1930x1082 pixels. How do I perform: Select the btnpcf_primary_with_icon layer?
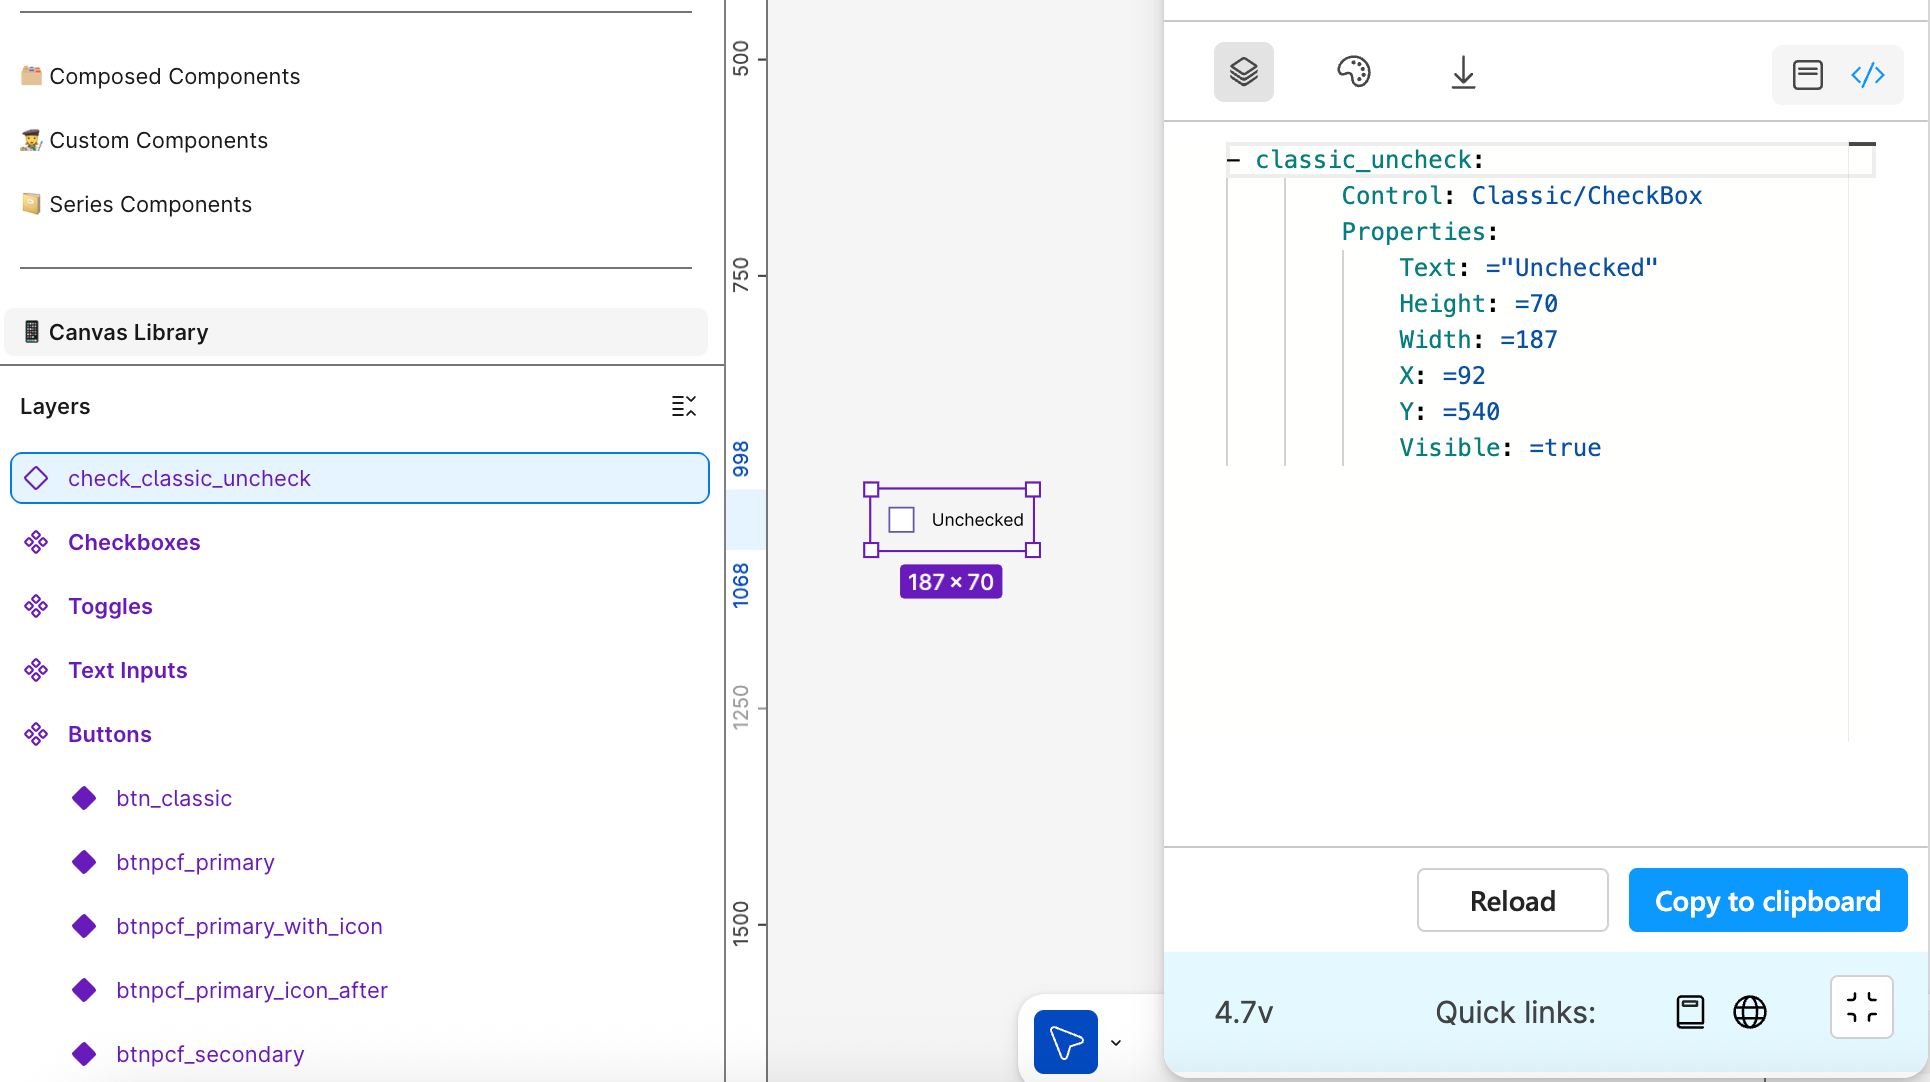(x=249, y=926)
